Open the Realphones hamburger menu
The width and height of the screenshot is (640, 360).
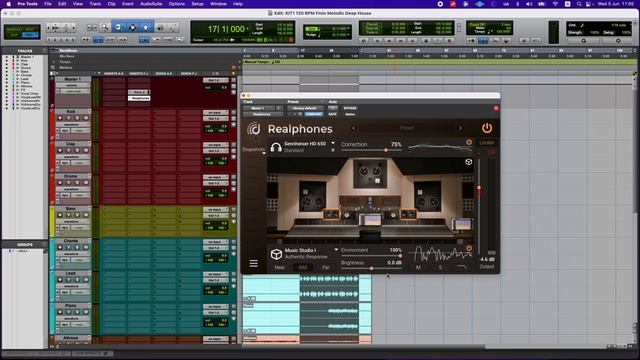click(253, 263)
